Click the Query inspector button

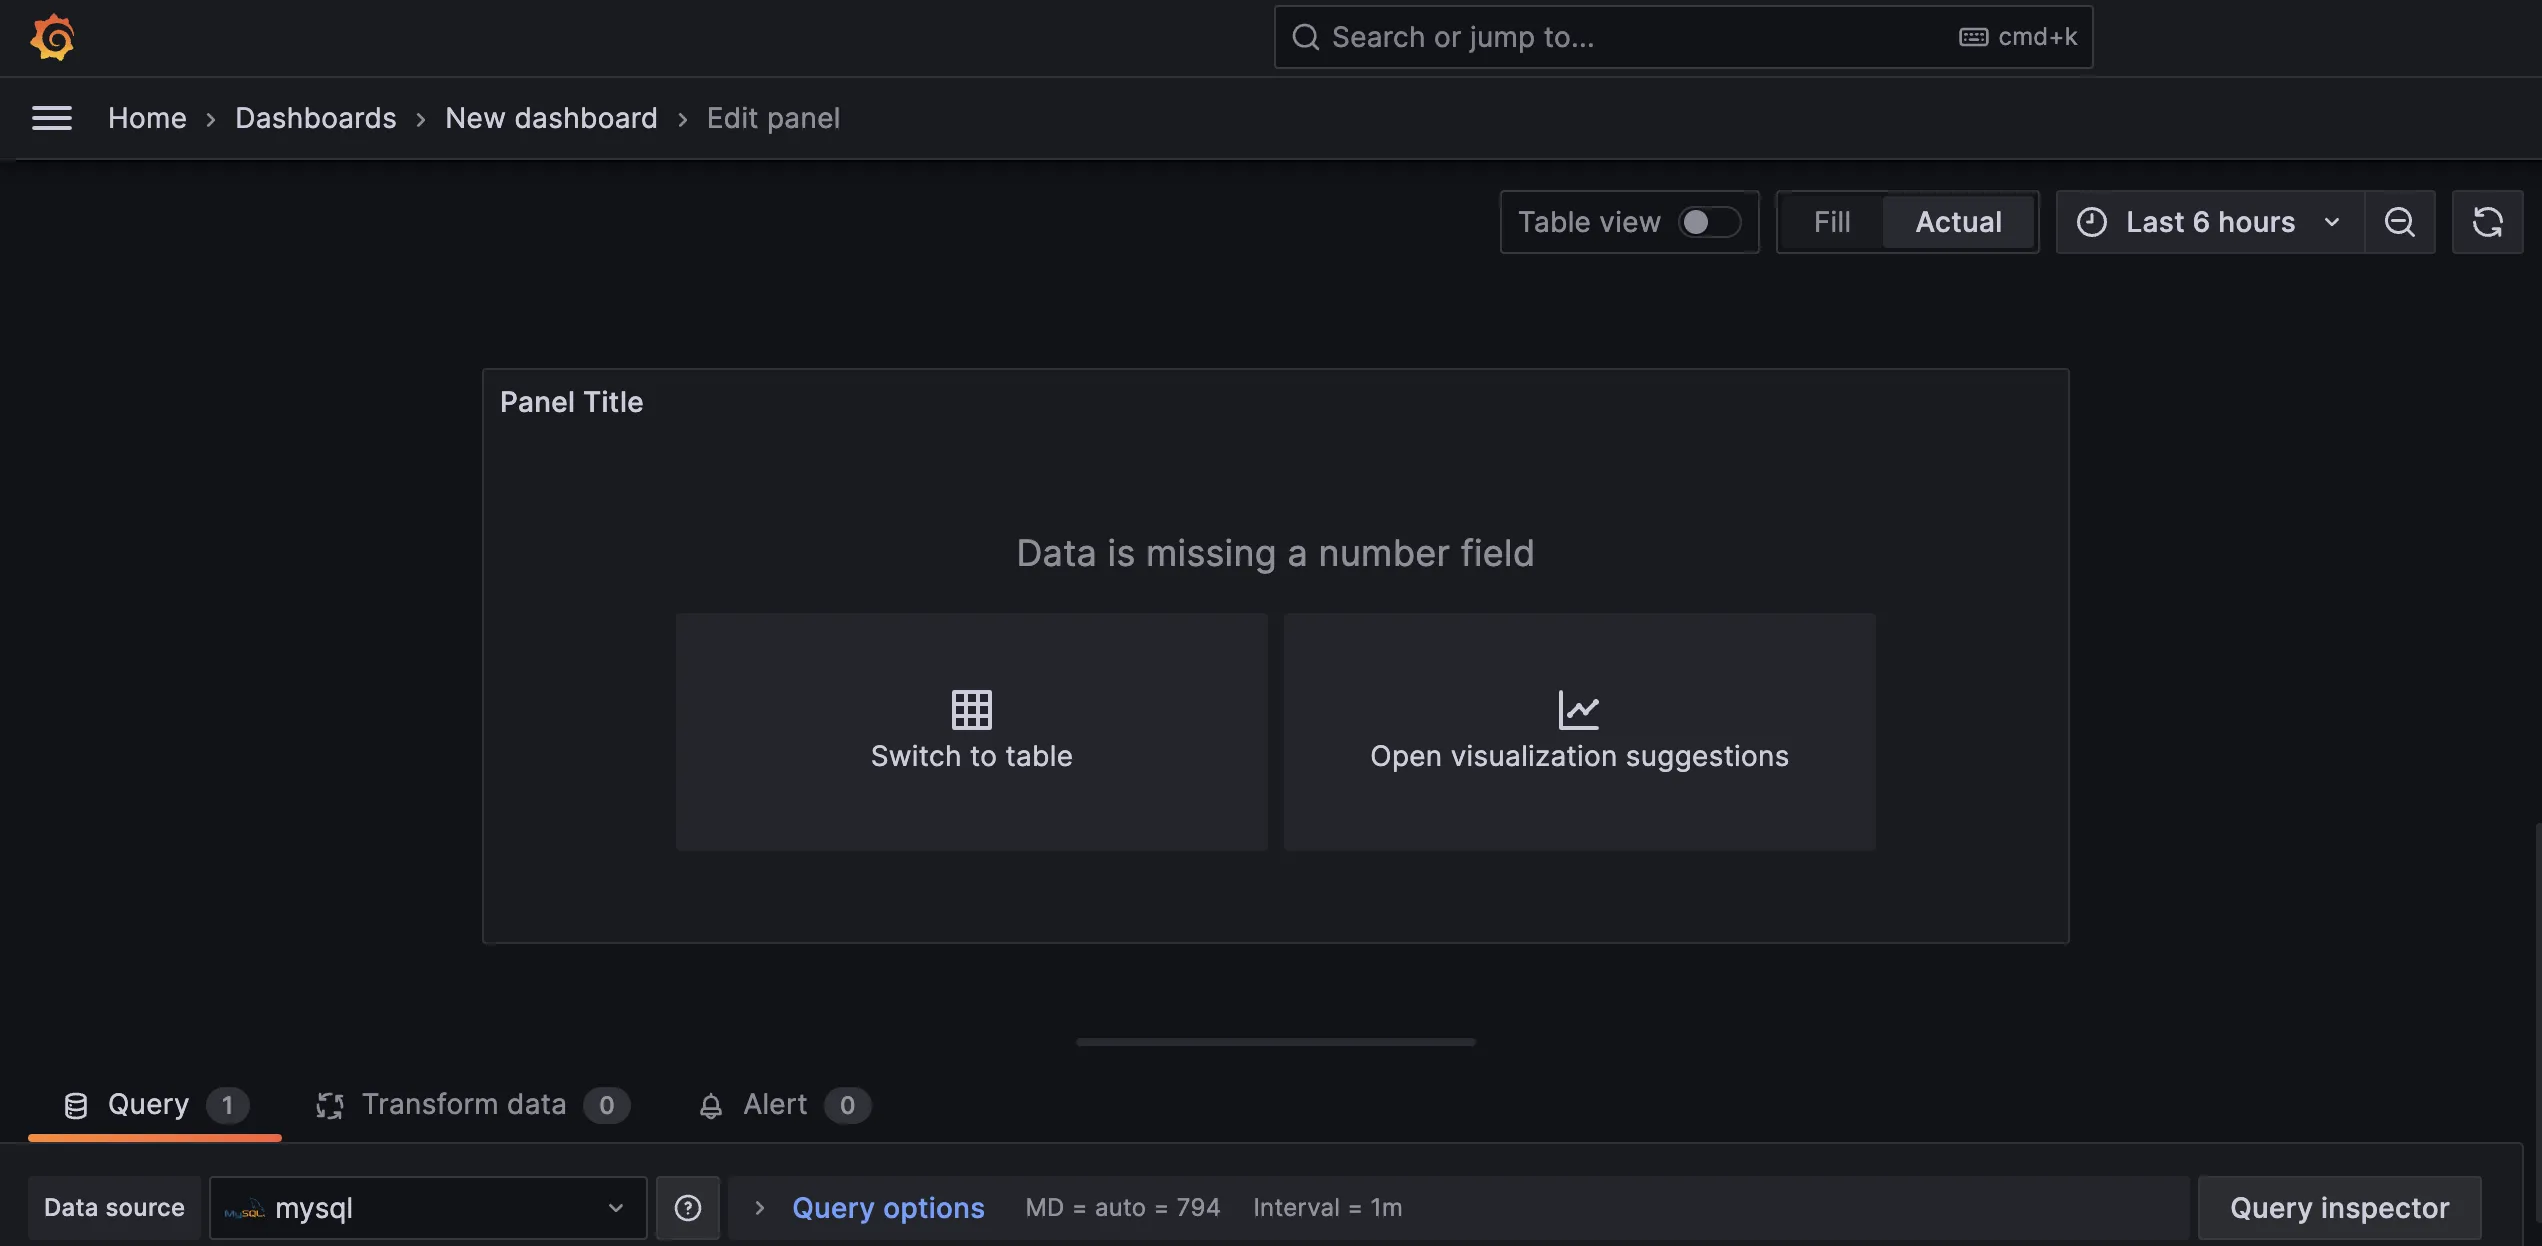[x=2341, y=1207]
